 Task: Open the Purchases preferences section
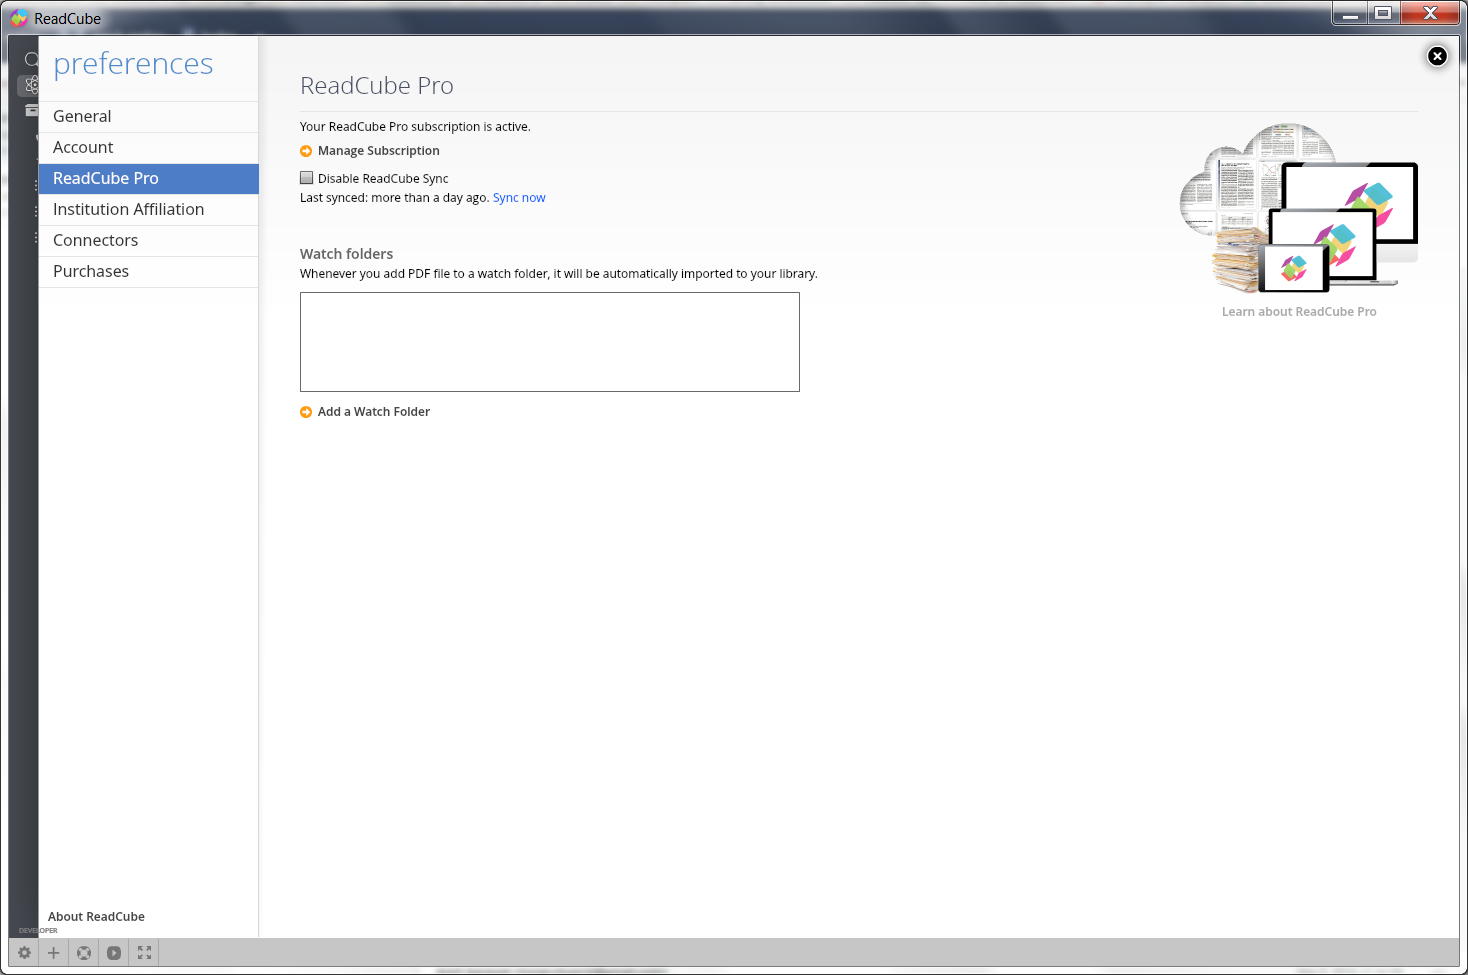click(148, 271)
